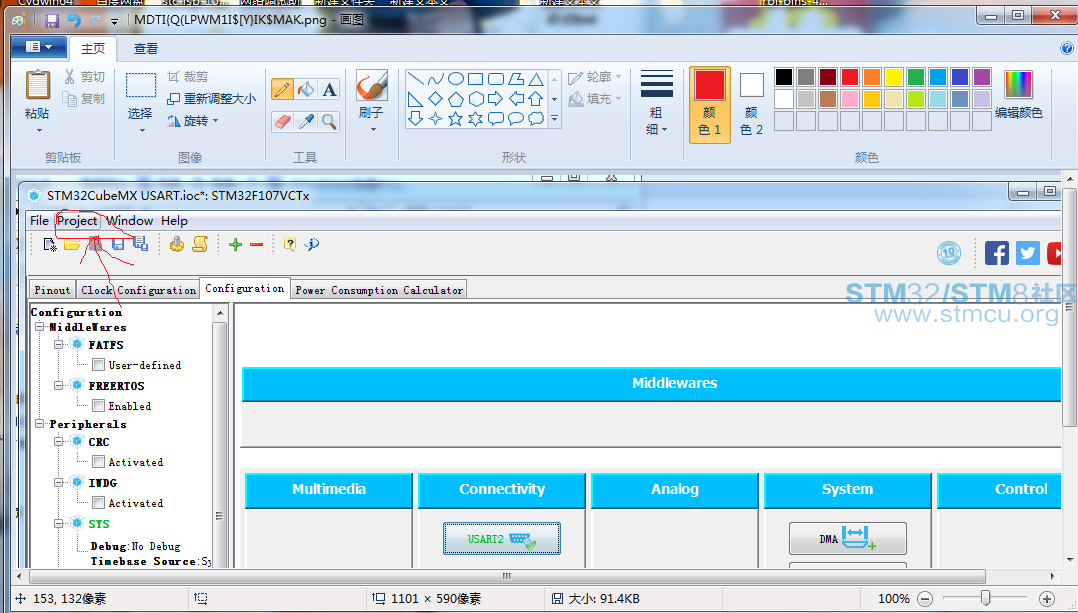Click Open folder icon in STM32CubeMX toolbar
1078x613 pixels.
click(72, 245)
